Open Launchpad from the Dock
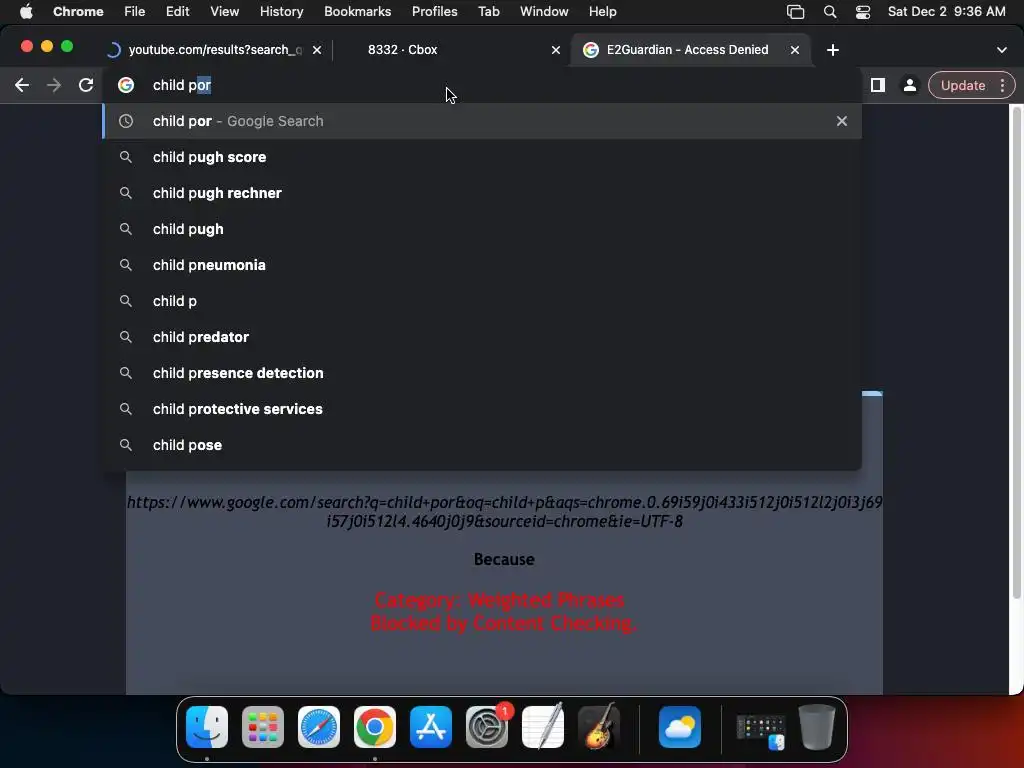The width and height of the screenshot is (1024, 768). 263,727
